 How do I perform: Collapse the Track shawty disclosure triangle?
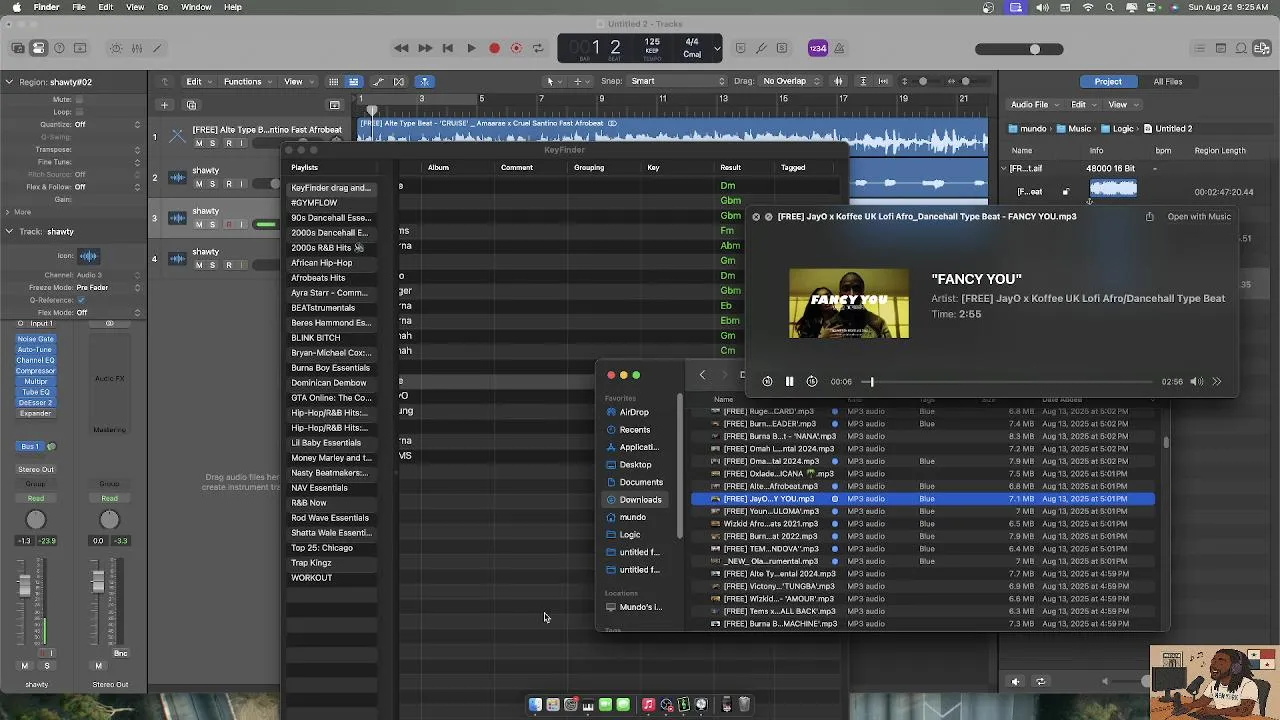pyautogui.click(x=8, y=232)
